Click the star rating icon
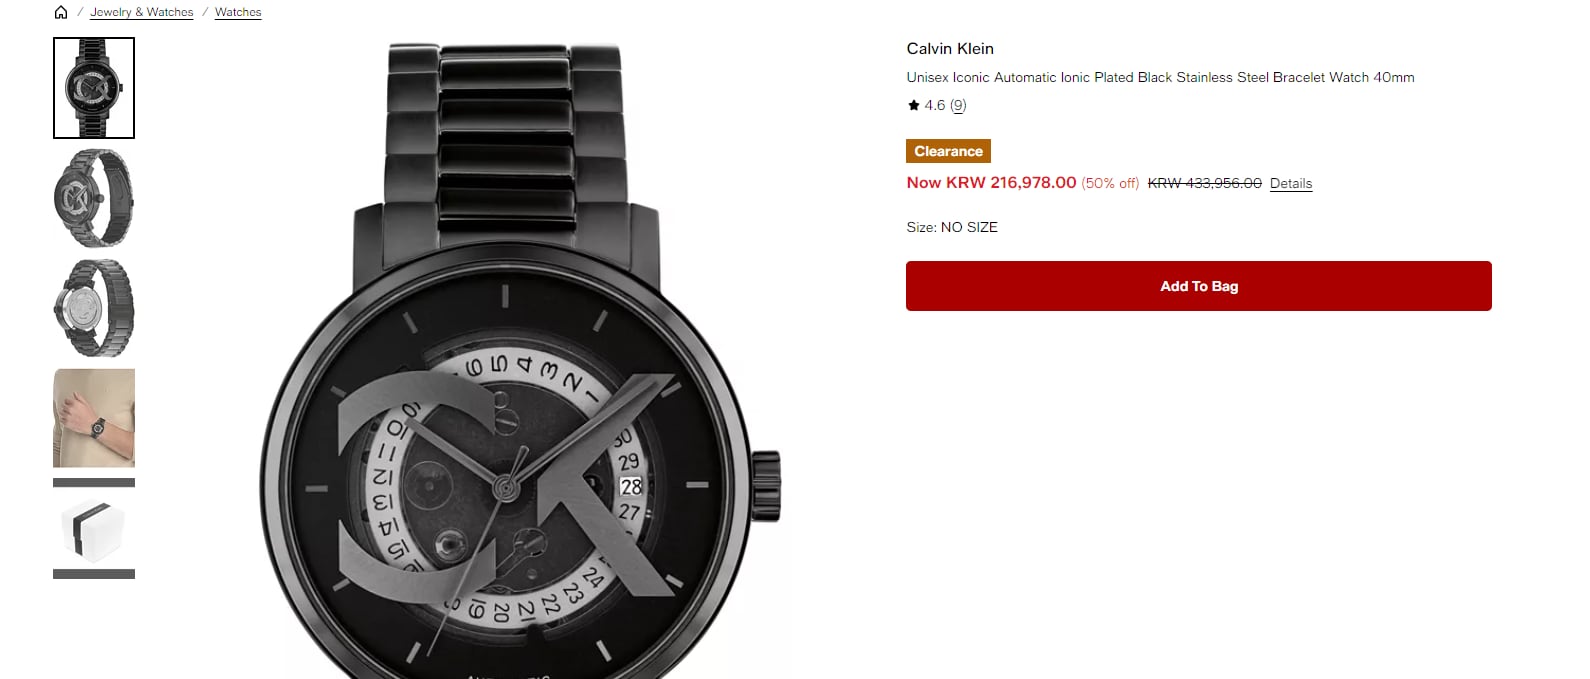The height and width of the screenshot is (679, 1590). [913, 105]
